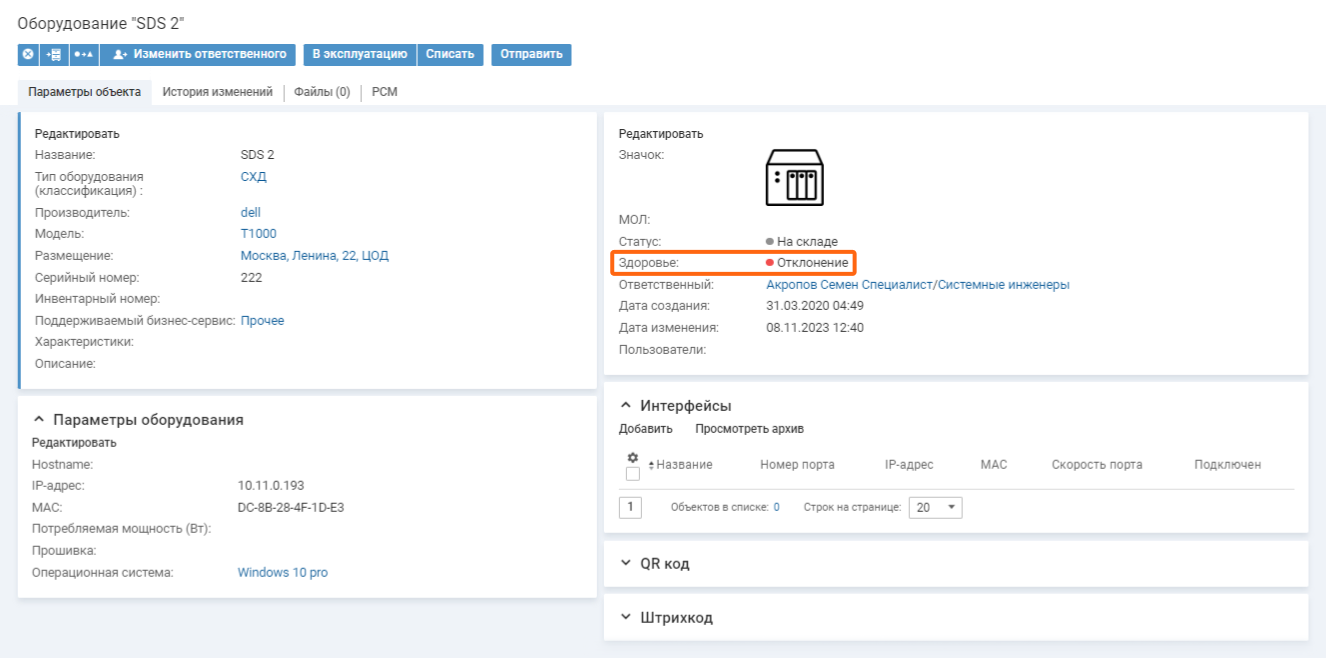Expand the QR код section

(x=626, y=564)
